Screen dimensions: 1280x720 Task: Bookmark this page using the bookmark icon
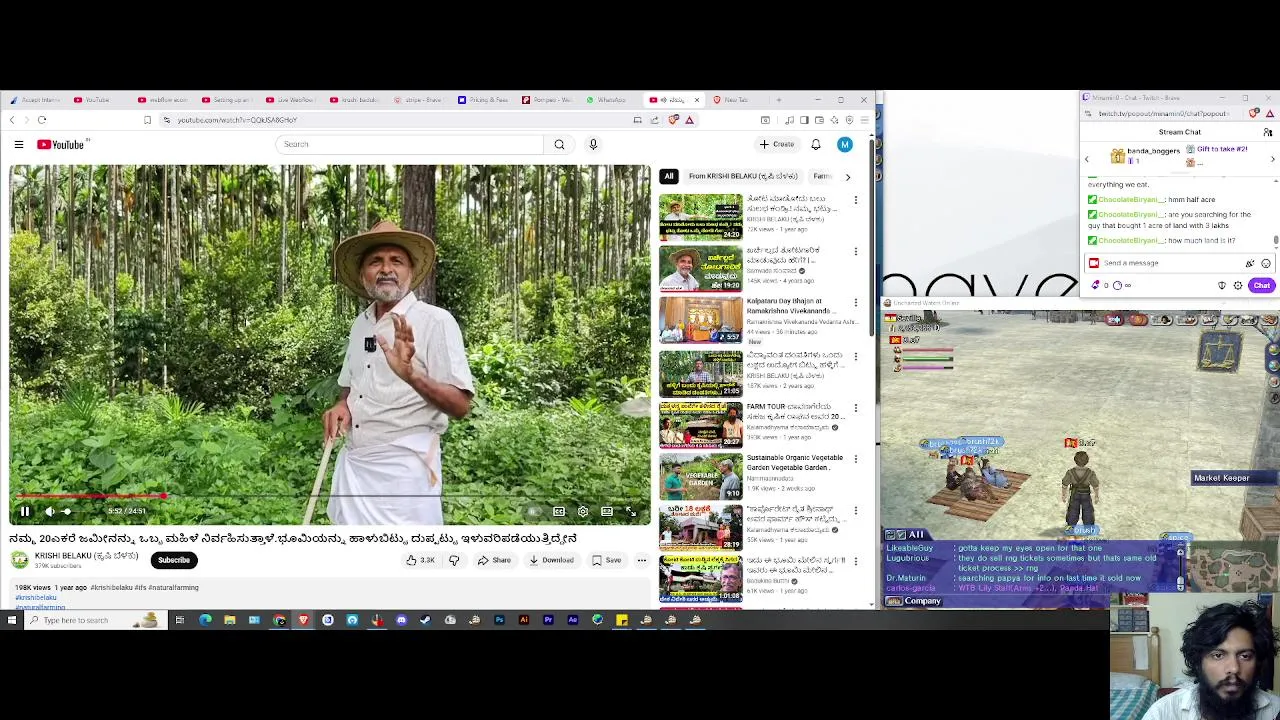pyautogui.click(x=147, y=120)
